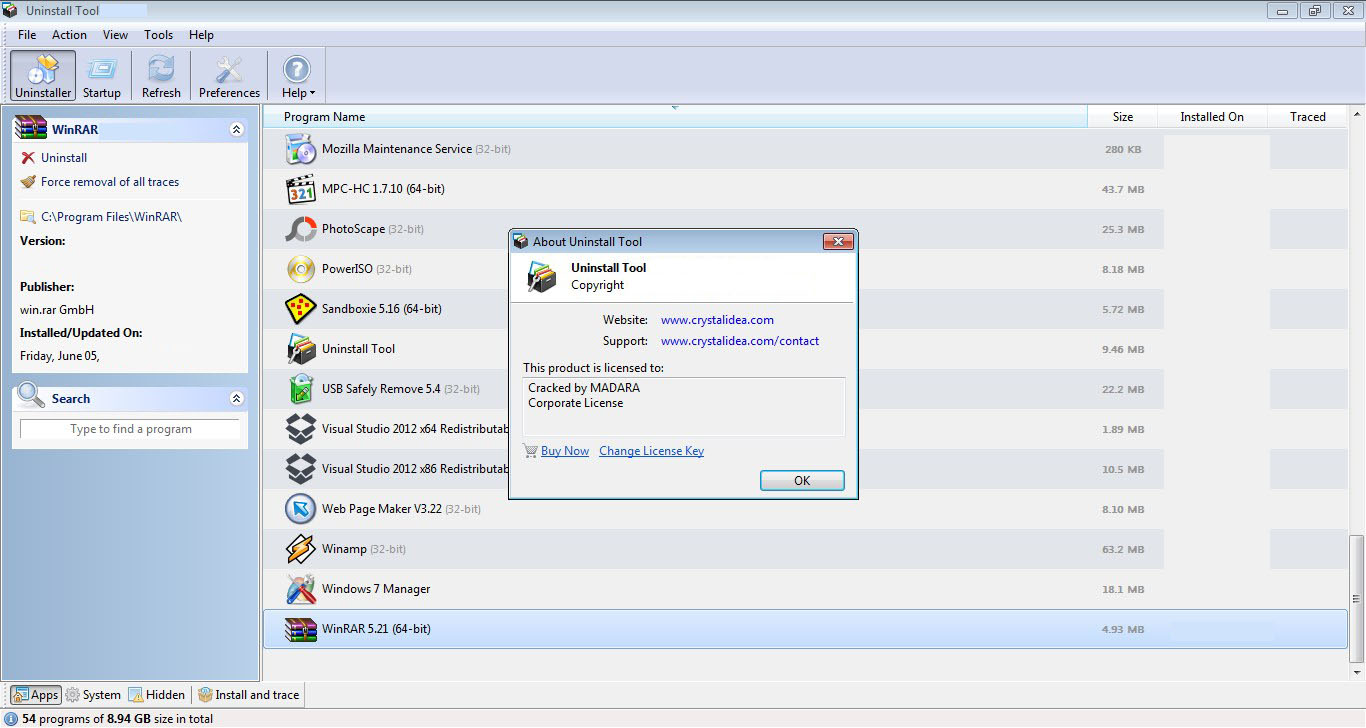The height and width of the screenshot is (728, 1366).
Task: Open www.crystalidea.com/contact support link
Action: (x=740, y=341)
